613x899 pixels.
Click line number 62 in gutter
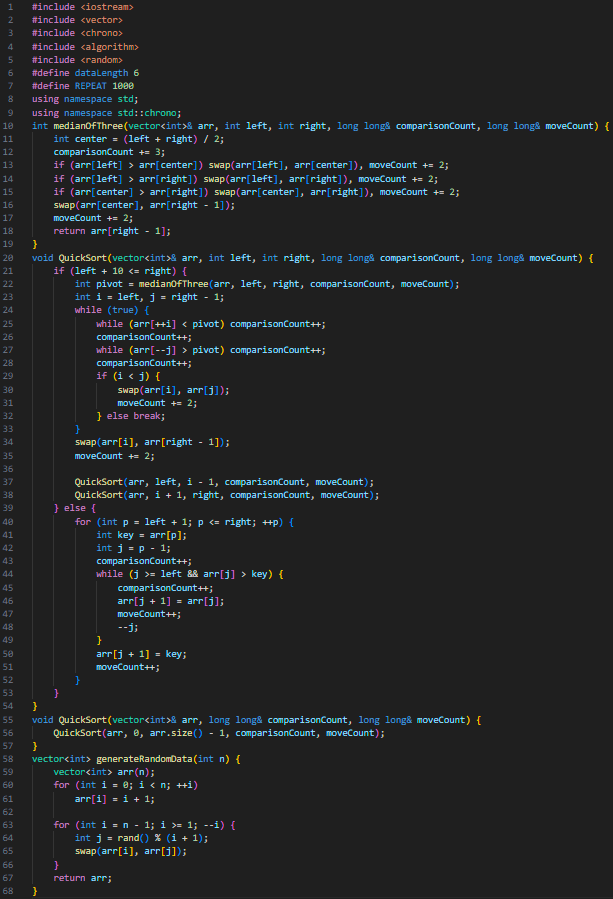pyautogui.click(x=8, y=812)
